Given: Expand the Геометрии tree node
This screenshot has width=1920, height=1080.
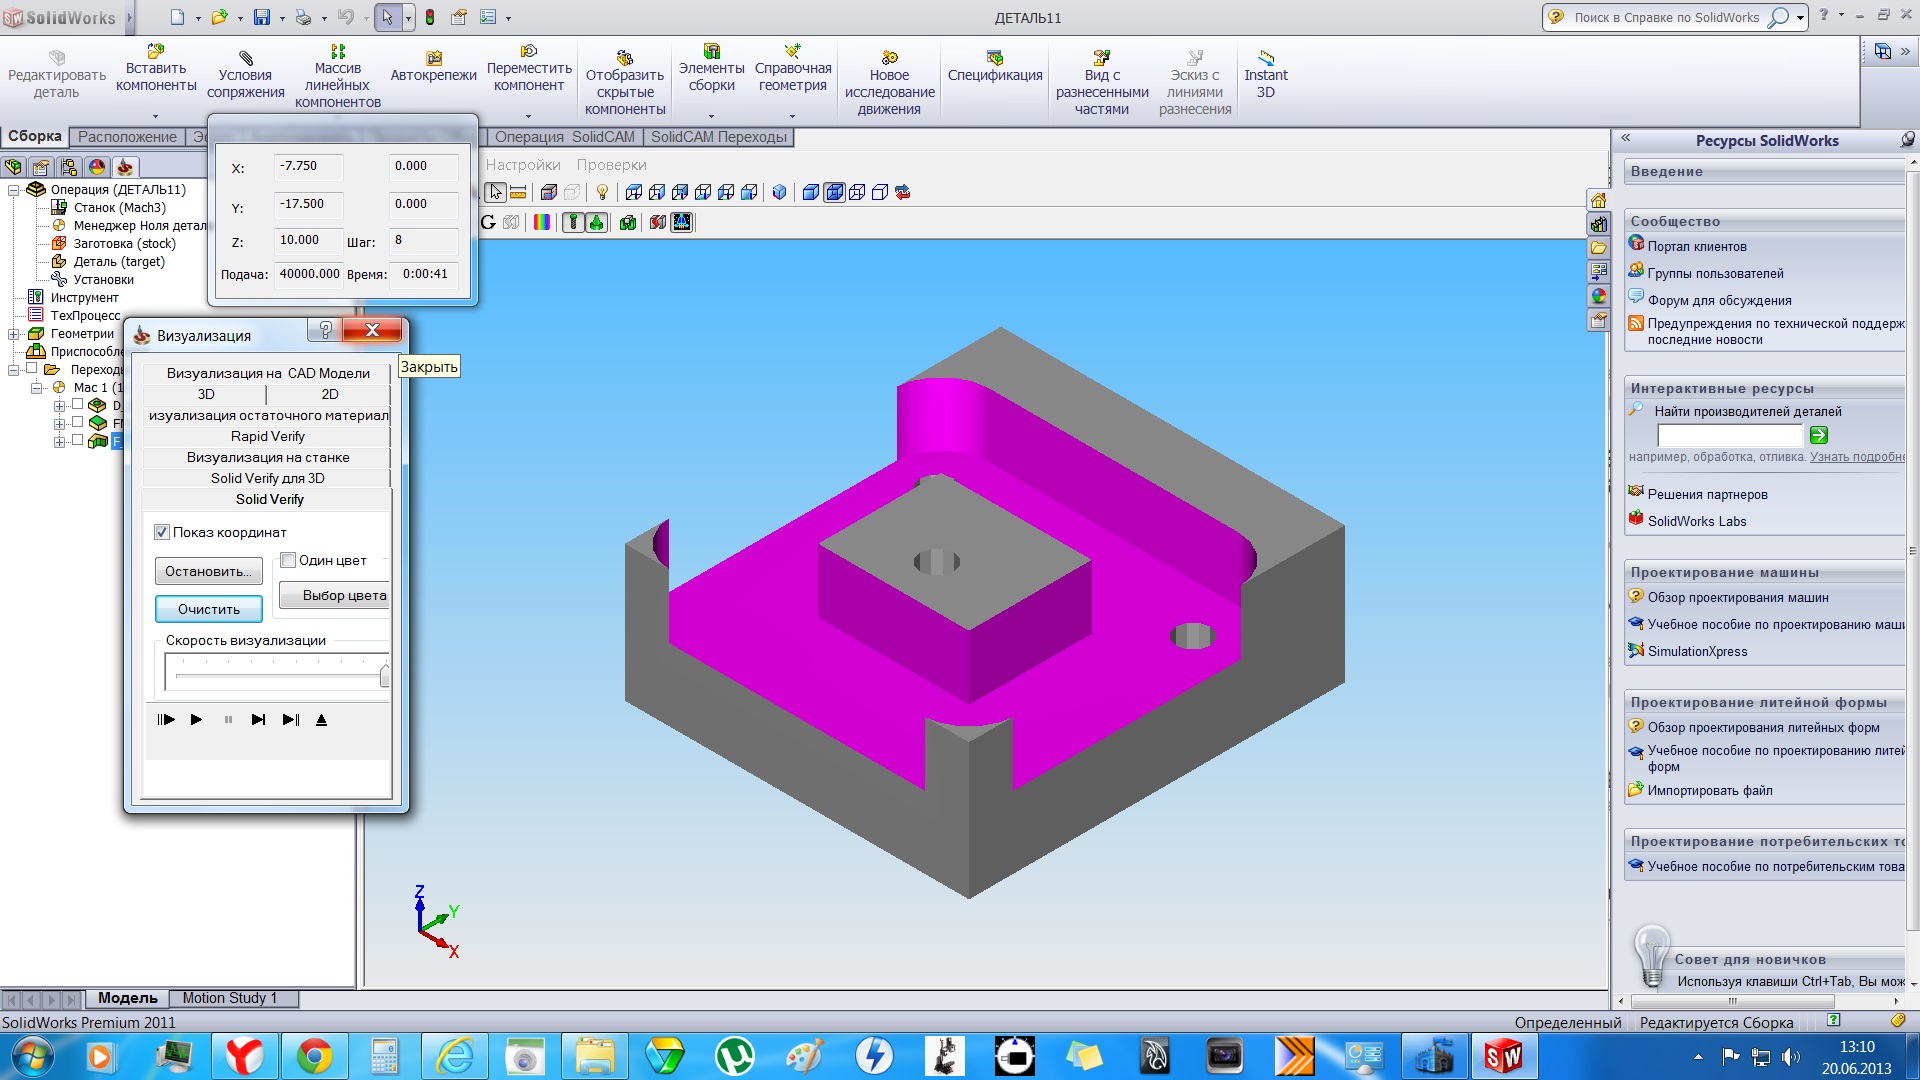Looking at the screenshot, I should pos(13,334).
